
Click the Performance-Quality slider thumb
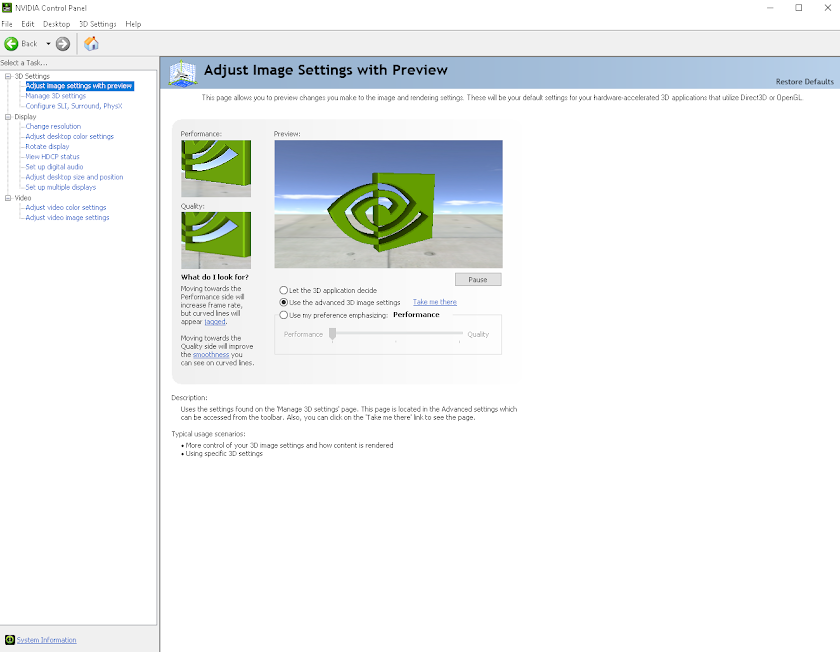point(333,334)
